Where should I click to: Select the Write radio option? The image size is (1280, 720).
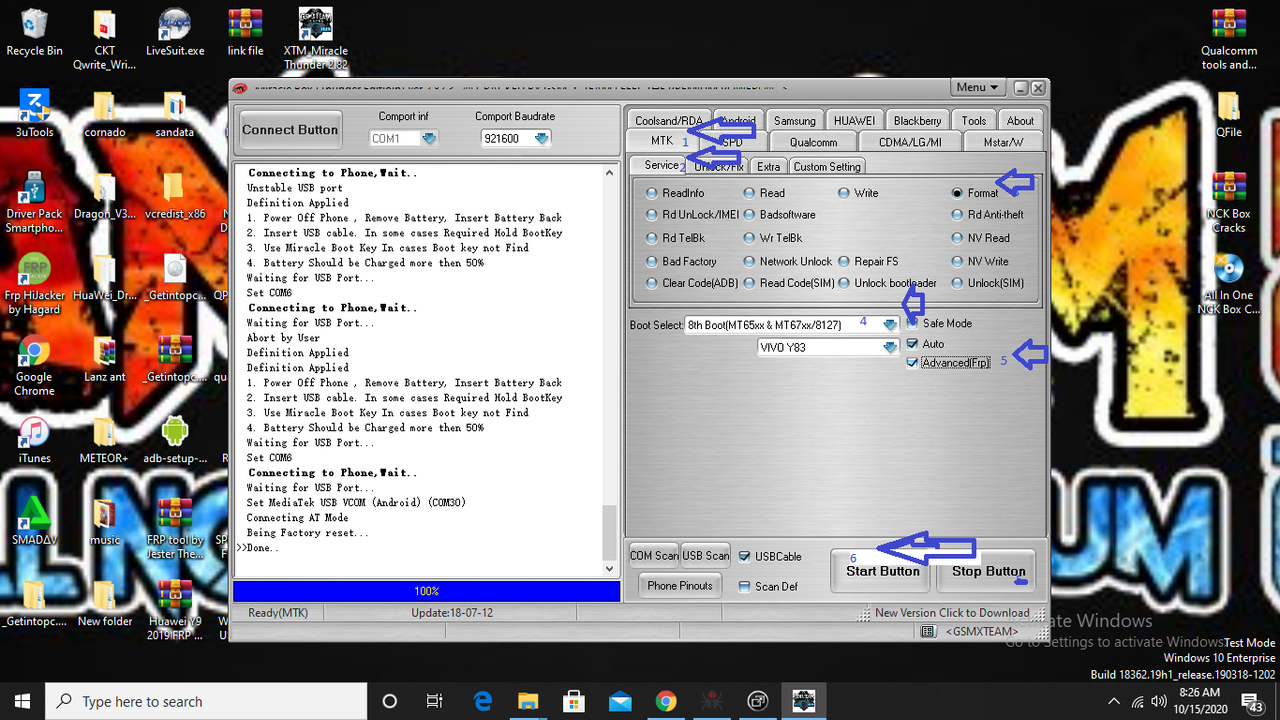click(x=844, y=193)
